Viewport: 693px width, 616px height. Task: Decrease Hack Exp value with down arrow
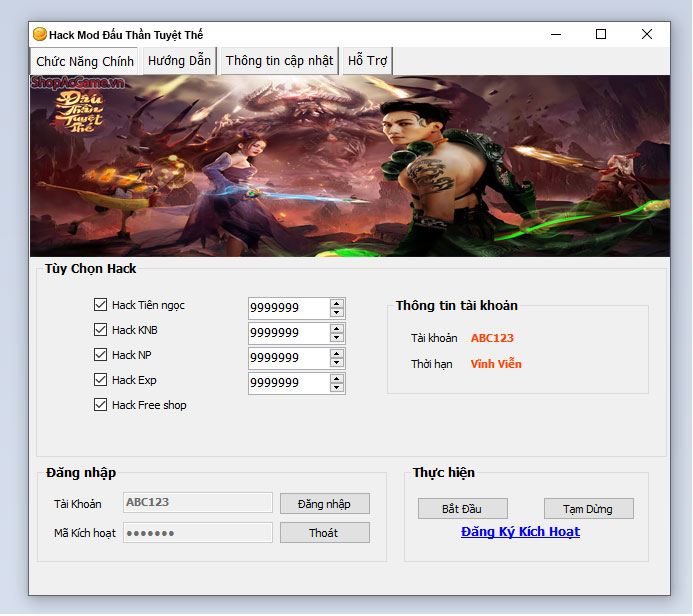[337, 388]
